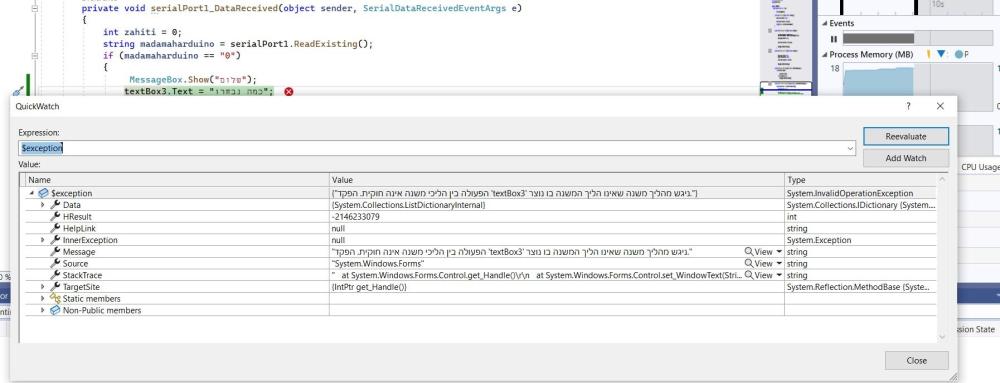Image resolution: width=1000 pixels, height=383 pixels.
Task: Click the wrench icon beside TargetSite
Action: 55,287
